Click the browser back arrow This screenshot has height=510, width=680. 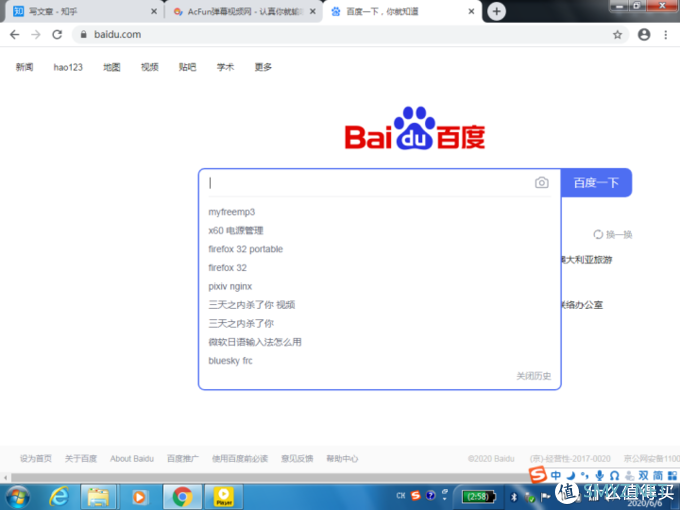tap(15, 35)
